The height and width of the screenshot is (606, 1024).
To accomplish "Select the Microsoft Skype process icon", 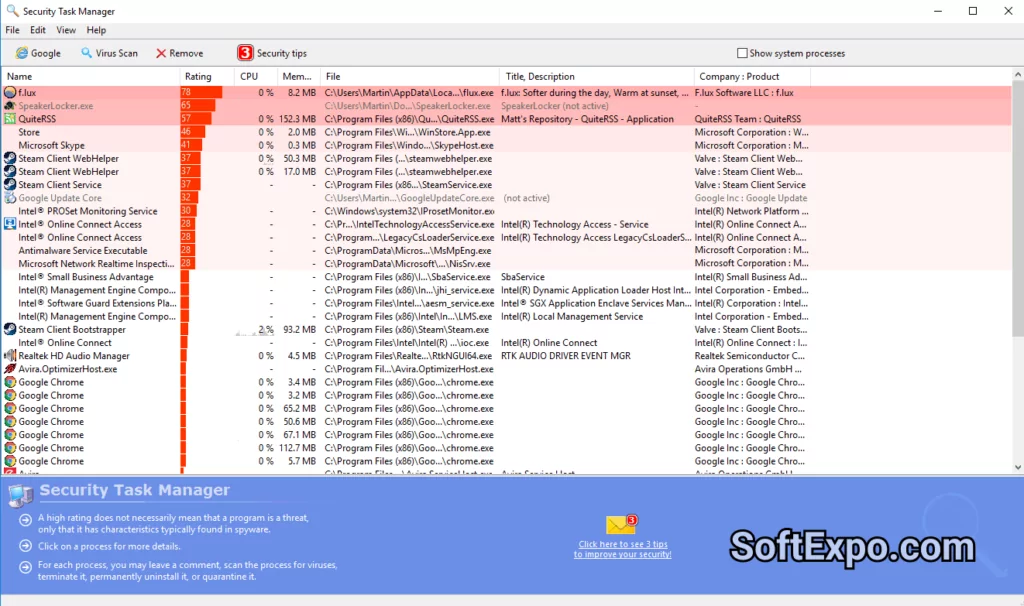I will [x=10, y=145].
